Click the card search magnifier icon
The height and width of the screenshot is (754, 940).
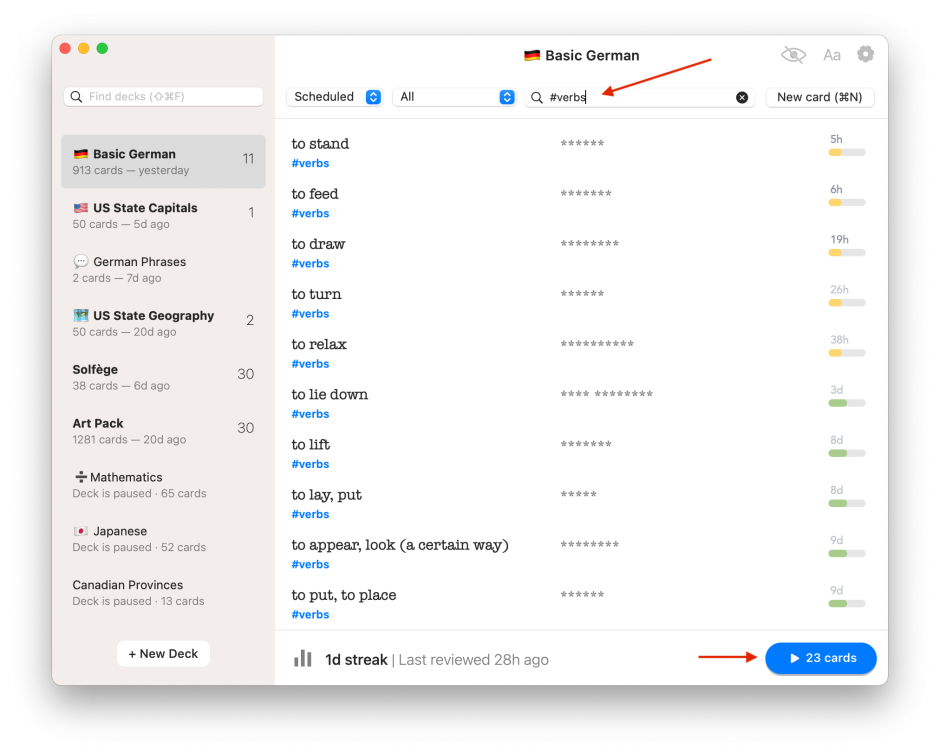(x=537, y=97)
